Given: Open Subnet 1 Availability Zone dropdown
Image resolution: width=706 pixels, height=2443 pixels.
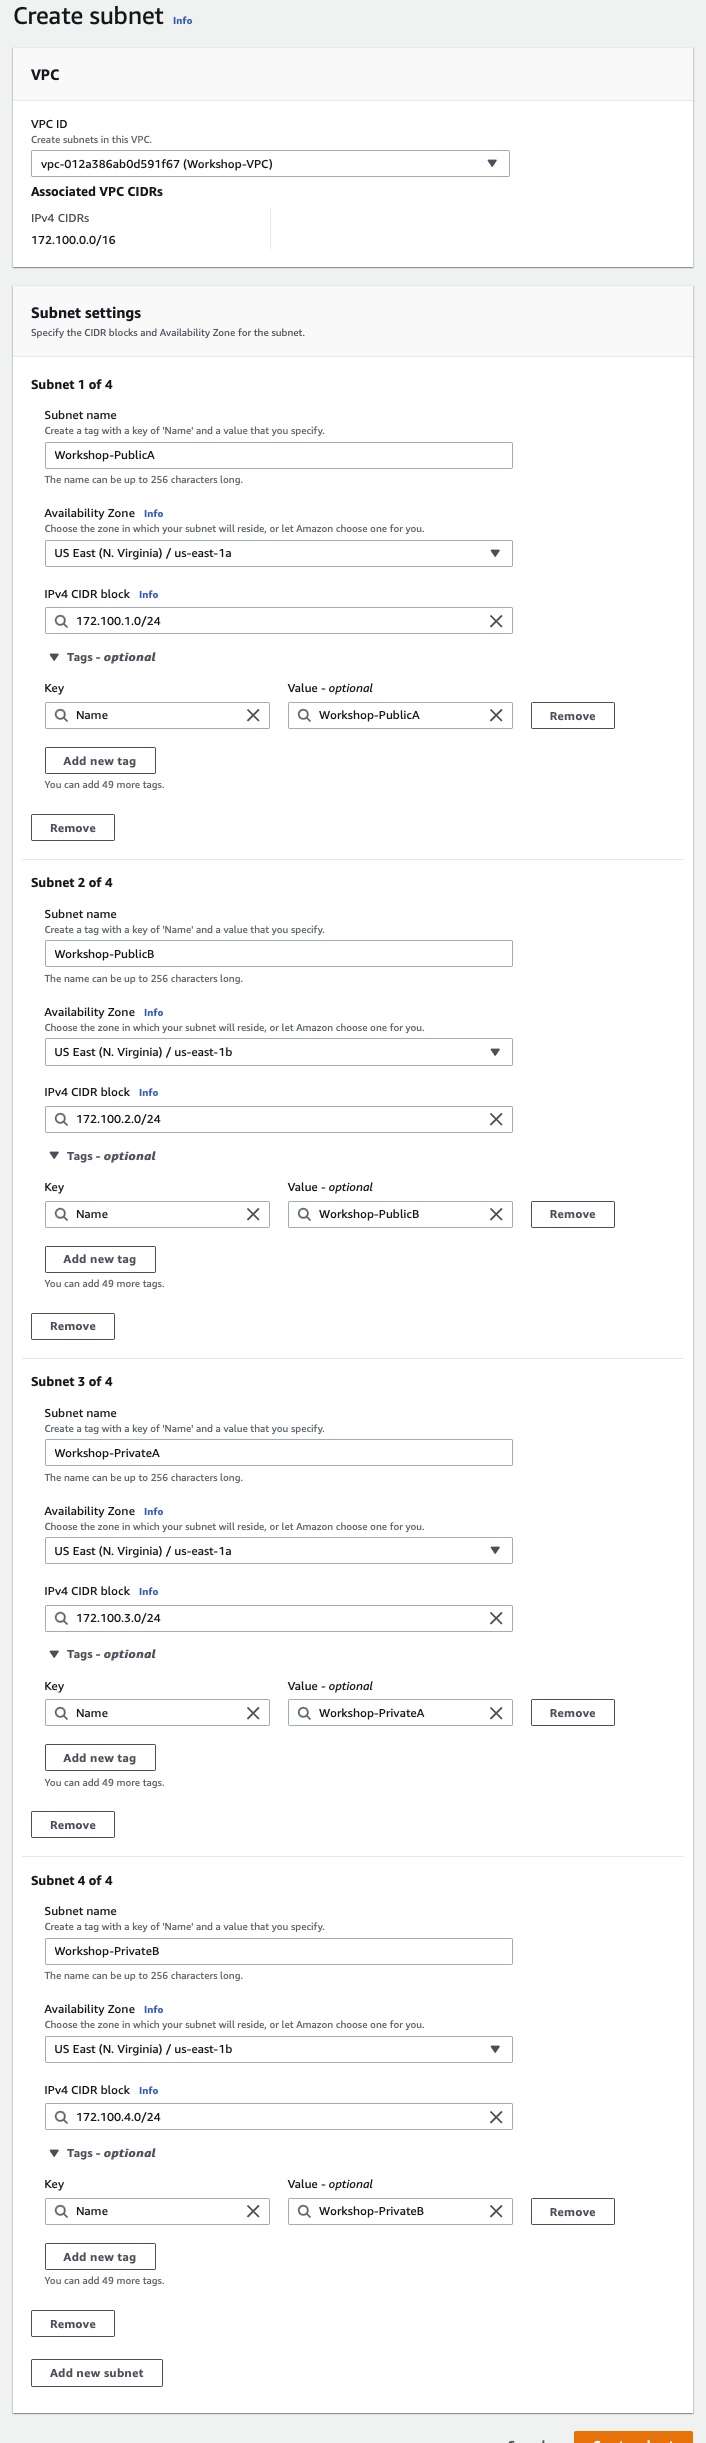Looking at the screenshot, I should (x=278, y=553).
